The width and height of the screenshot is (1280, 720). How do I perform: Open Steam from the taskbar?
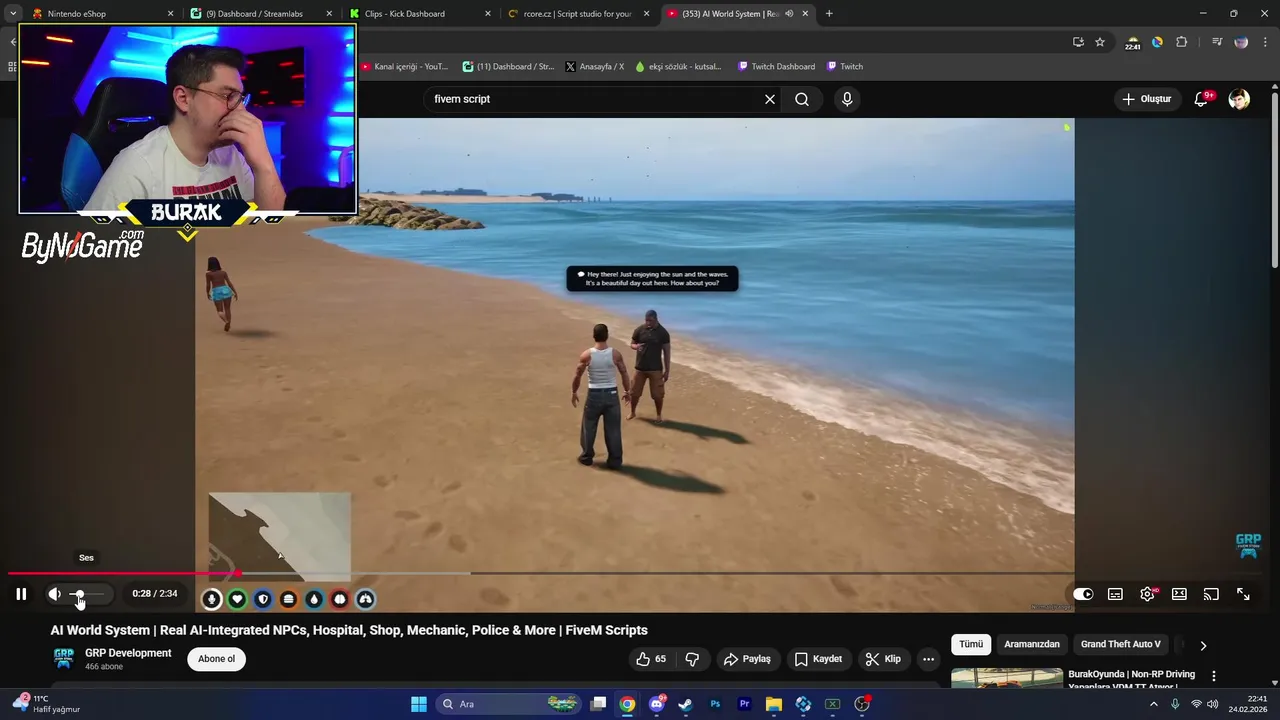point(685,704)
